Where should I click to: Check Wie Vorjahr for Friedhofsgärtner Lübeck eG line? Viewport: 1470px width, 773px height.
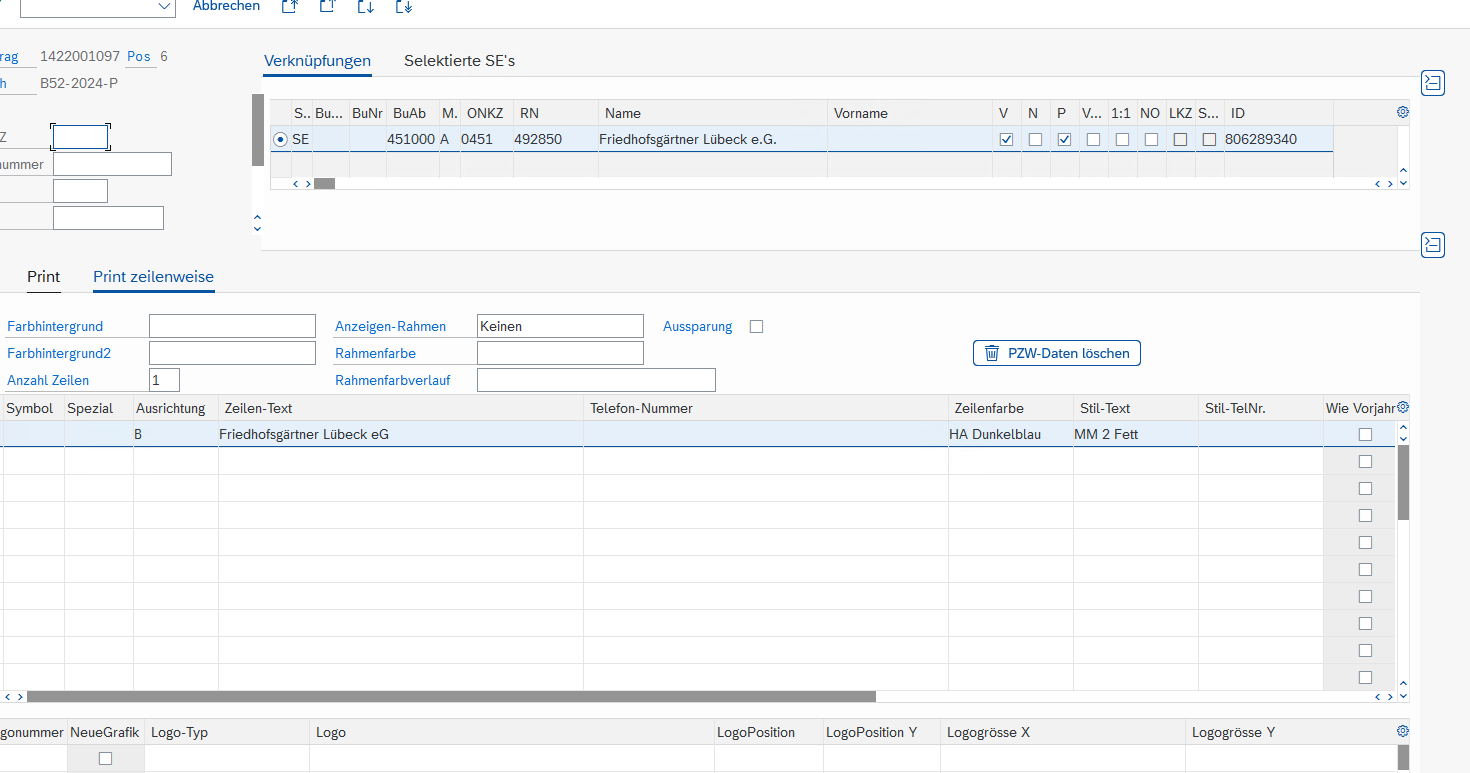pyautogui.click(x=1365, y=434)
